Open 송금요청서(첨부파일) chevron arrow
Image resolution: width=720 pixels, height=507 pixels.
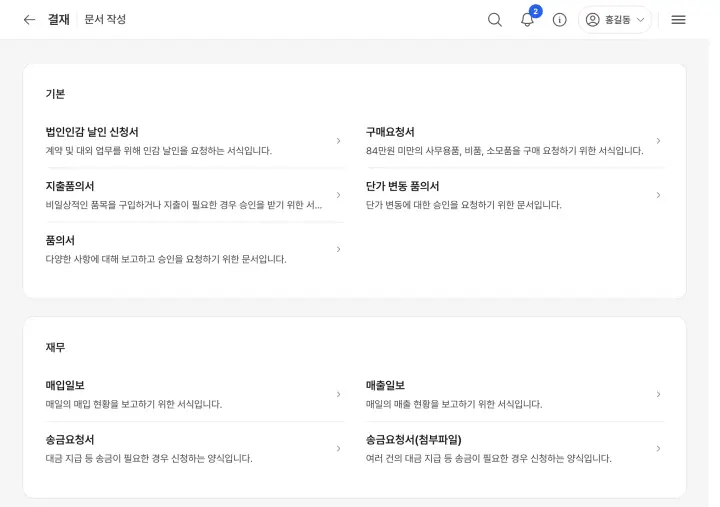click(x=658, y=449)
